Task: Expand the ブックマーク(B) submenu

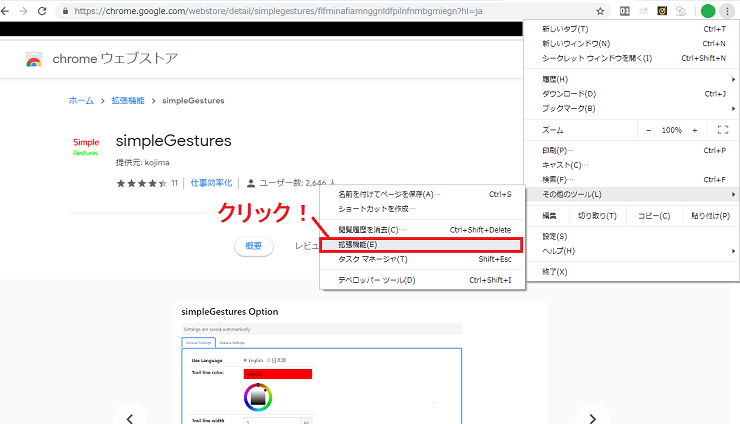Action: (x=631, y=109)
